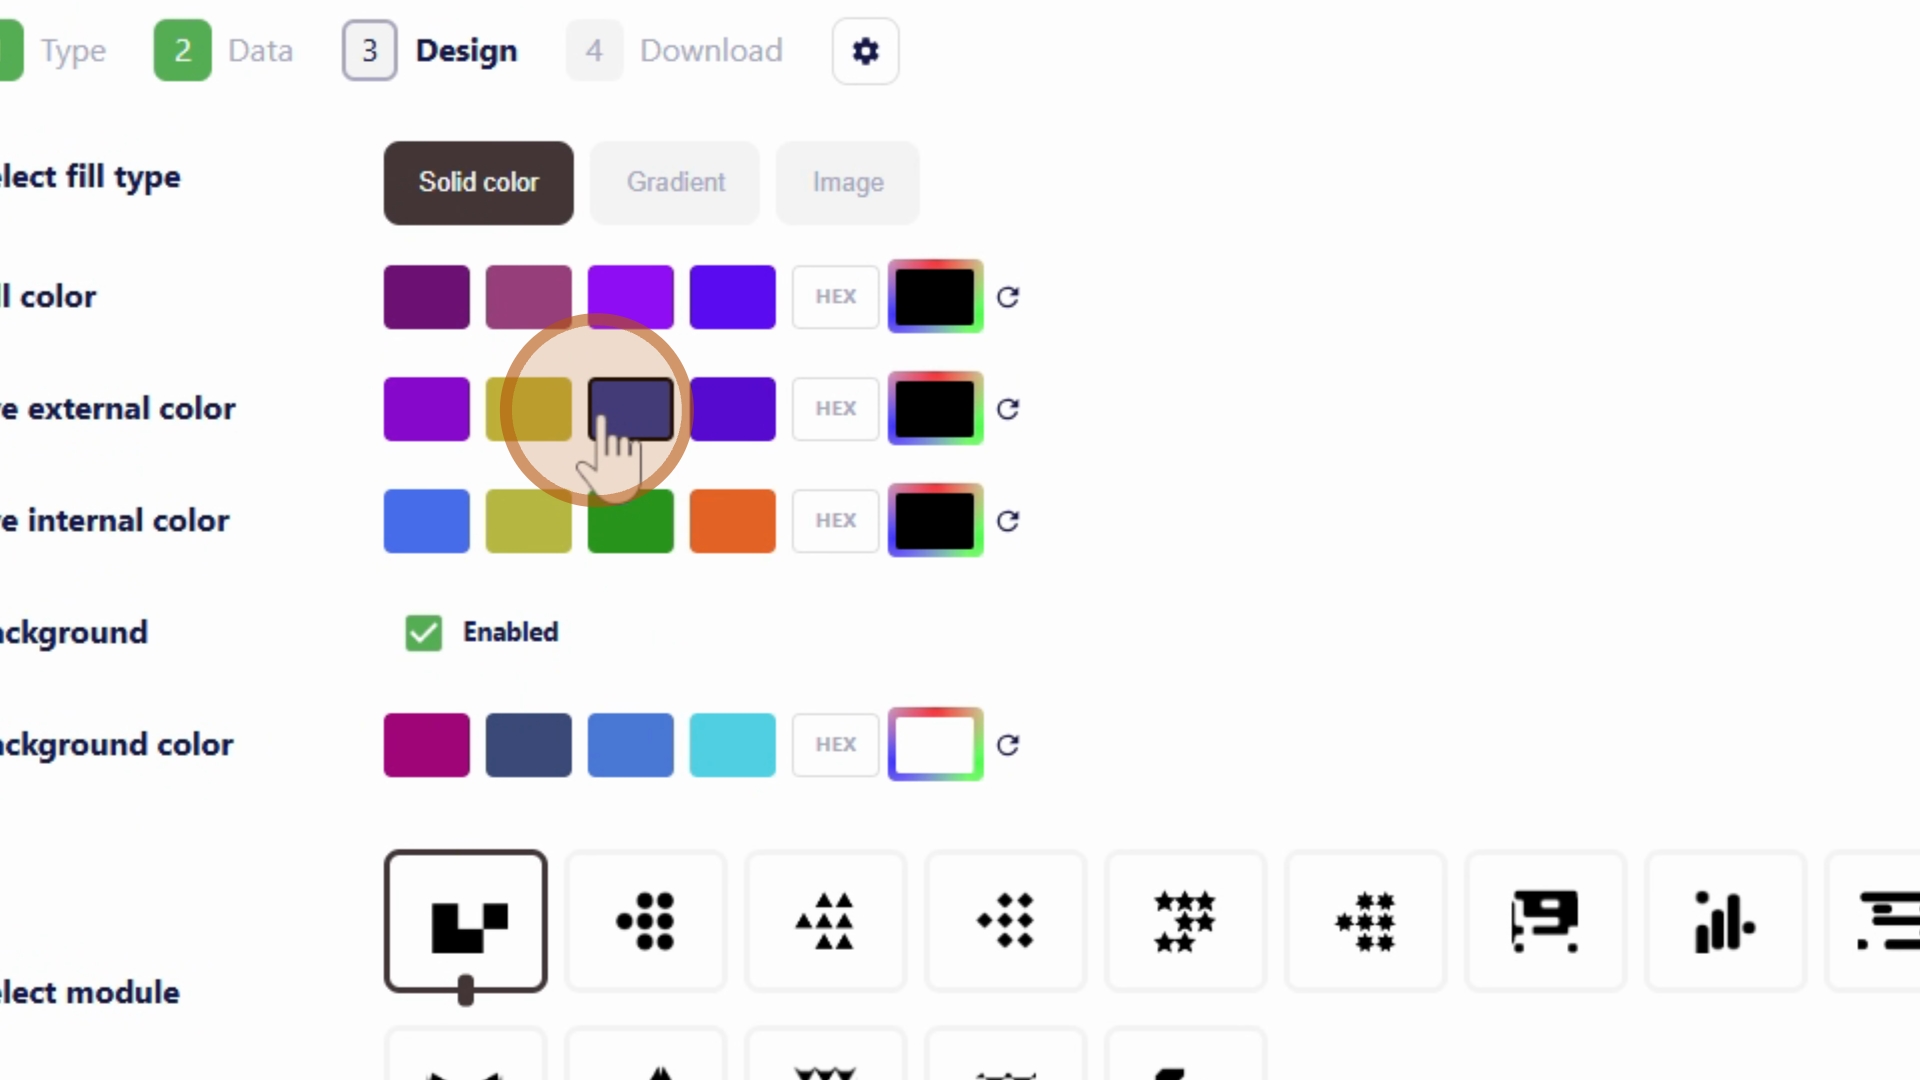This screenshot has height=1080, width=1920.
Task: Select the horizontal lines module
Action: tap(1875, 921)
